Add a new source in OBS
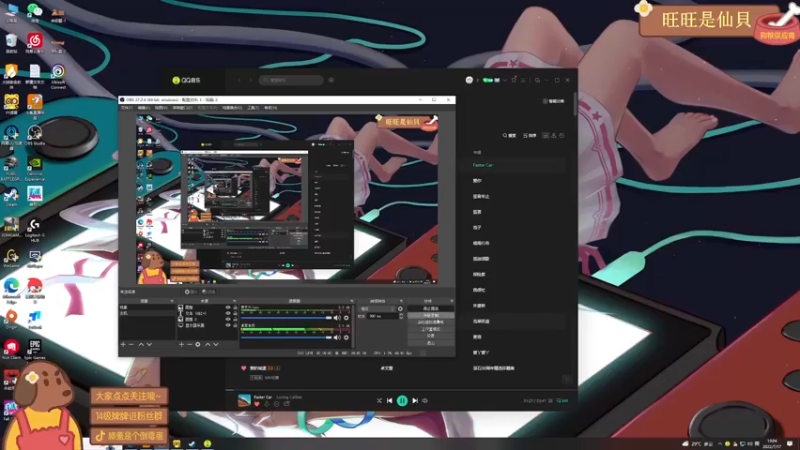This screenshot has width=800, height=450. (x=181, y=344)
